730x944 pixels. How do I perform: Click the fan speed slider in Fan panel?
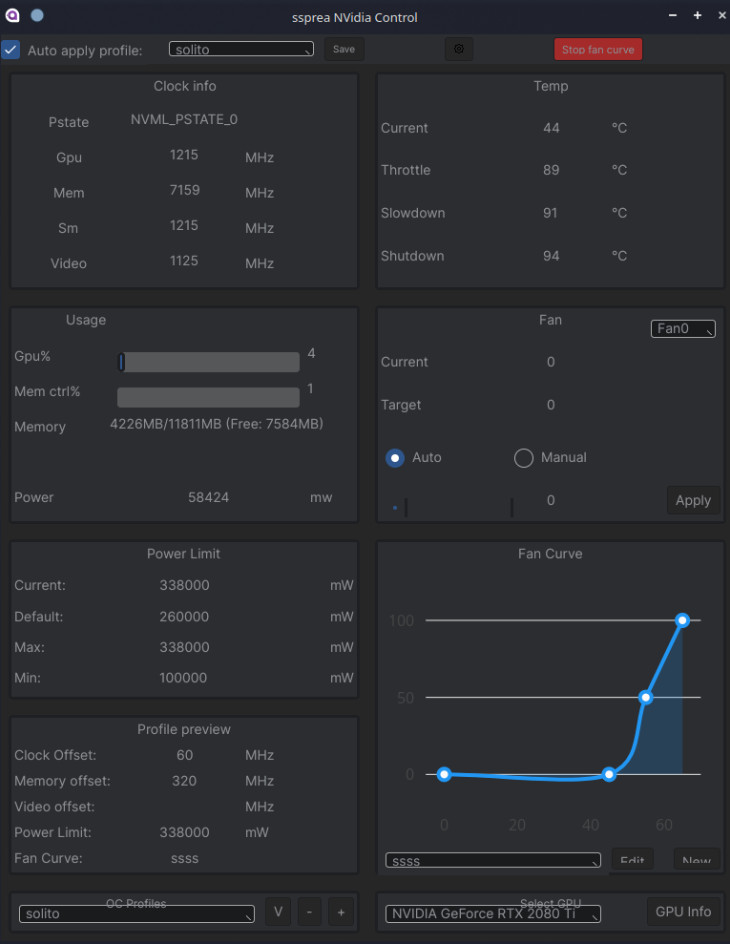coord(452,508)
